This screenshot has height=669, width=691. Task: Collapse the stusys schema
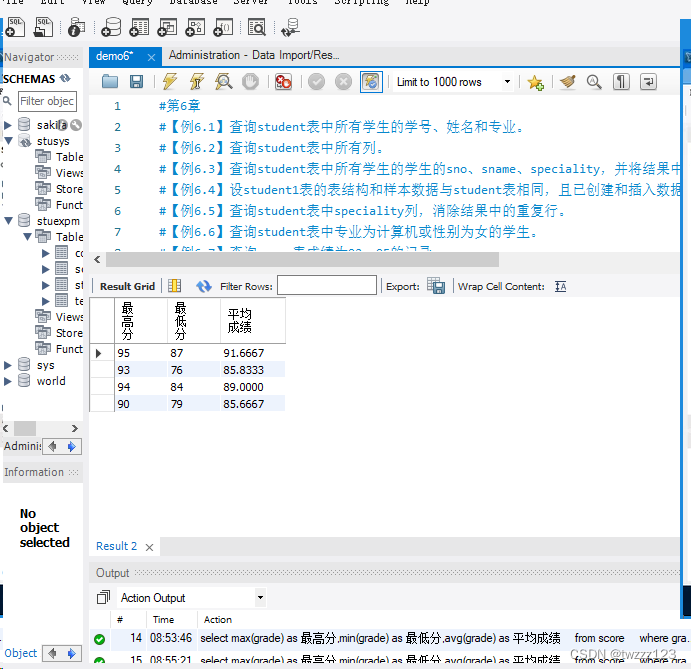(x=8, y=141)
